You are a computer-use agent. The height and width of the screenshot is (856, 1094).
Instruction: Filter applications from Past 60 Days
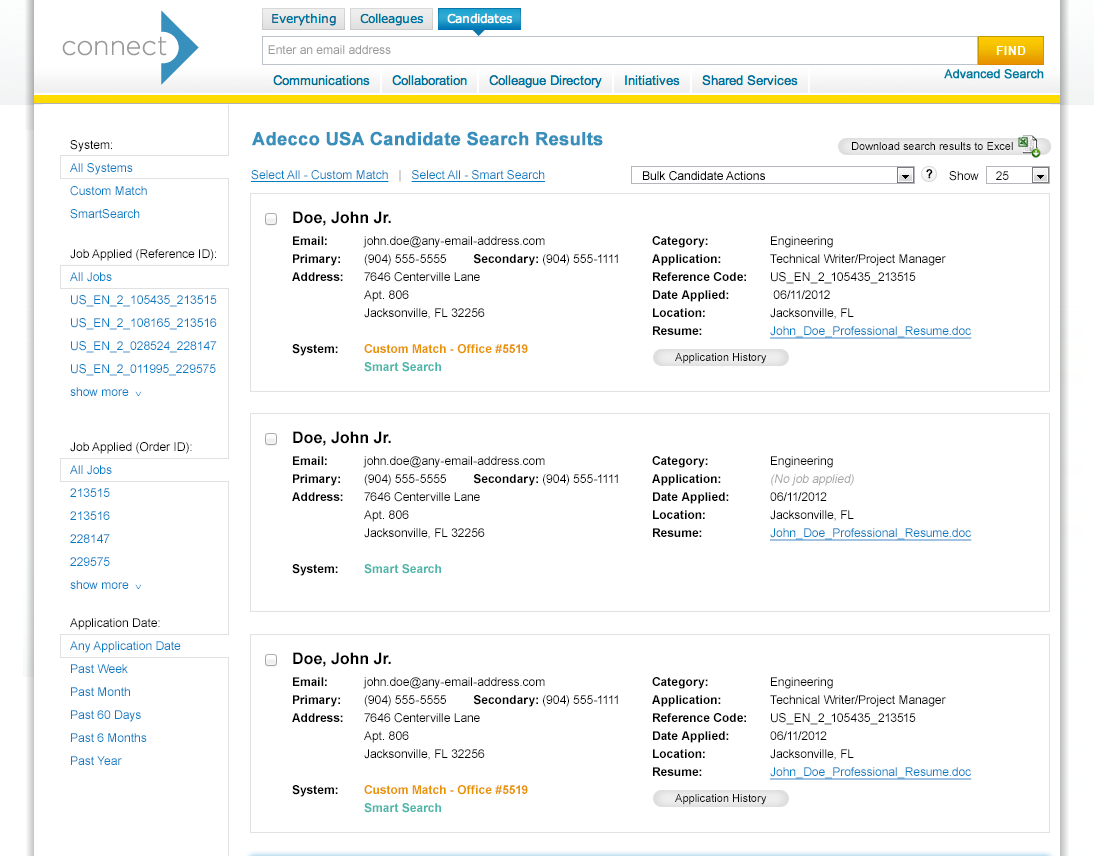pos(105,715)
